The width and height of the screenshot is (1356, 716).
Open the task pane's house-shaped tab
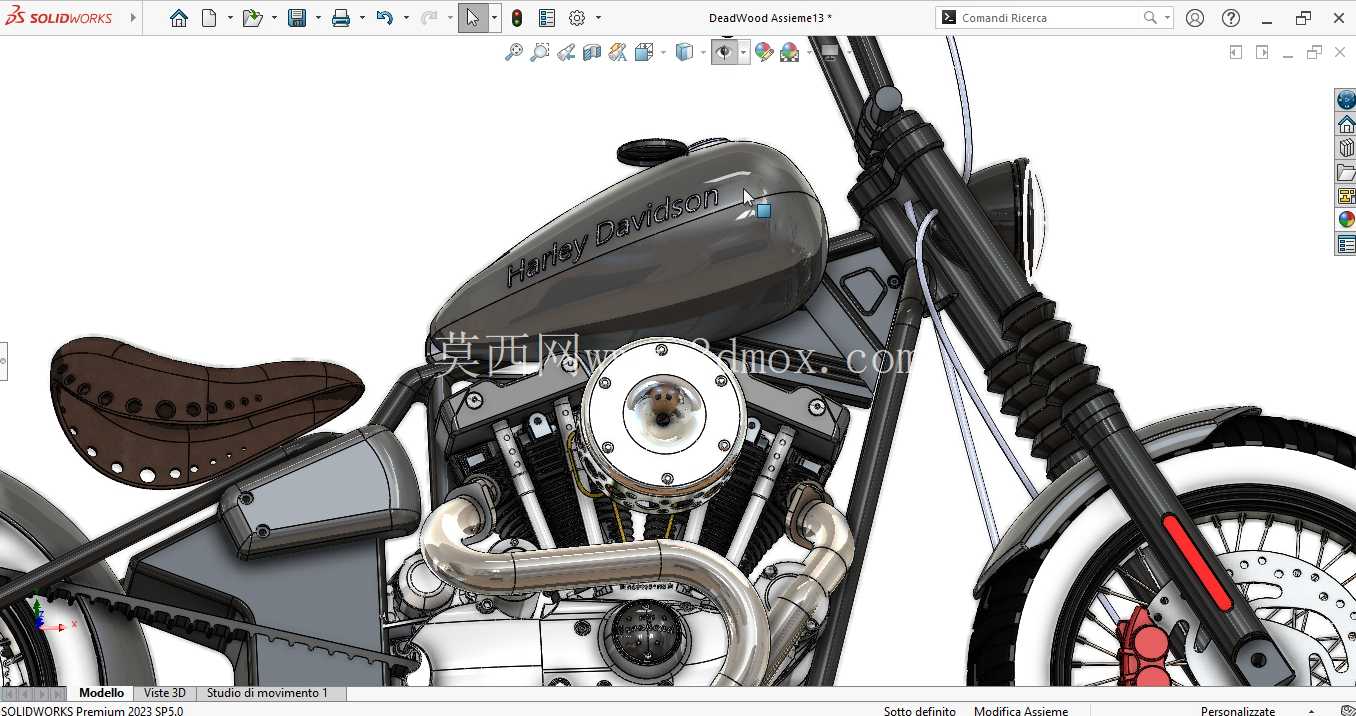(x=1346, y=124)
